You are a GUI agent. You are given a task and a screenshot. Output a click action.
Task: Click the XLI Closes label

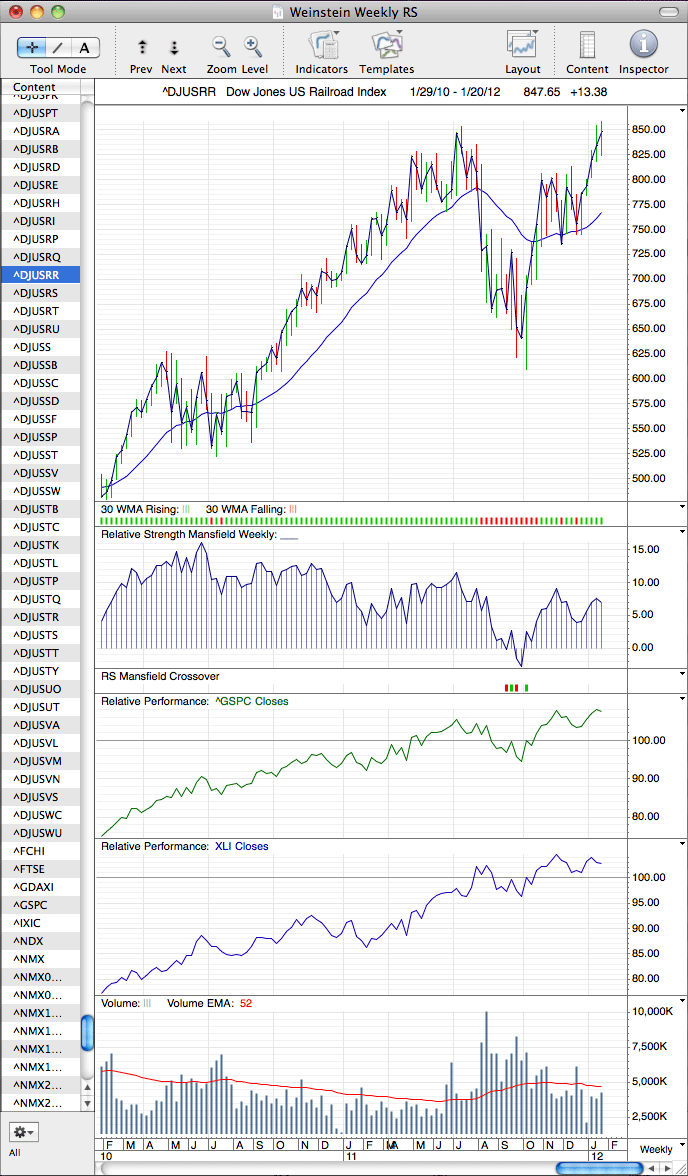(241, 846)
